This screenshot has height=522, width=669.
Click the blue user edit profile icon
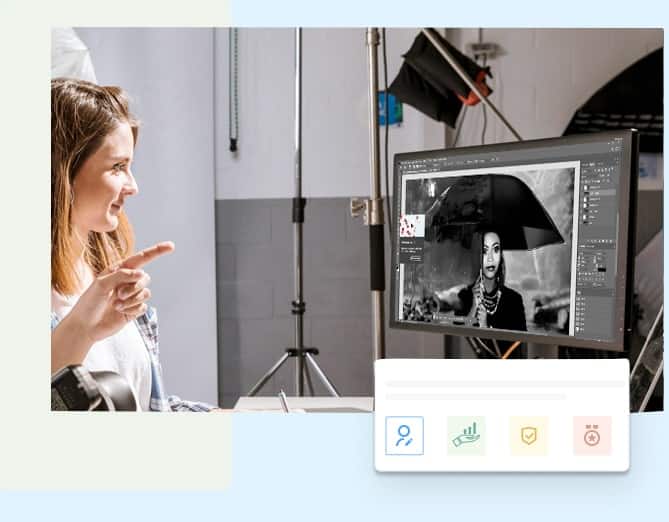pos(404,436)
